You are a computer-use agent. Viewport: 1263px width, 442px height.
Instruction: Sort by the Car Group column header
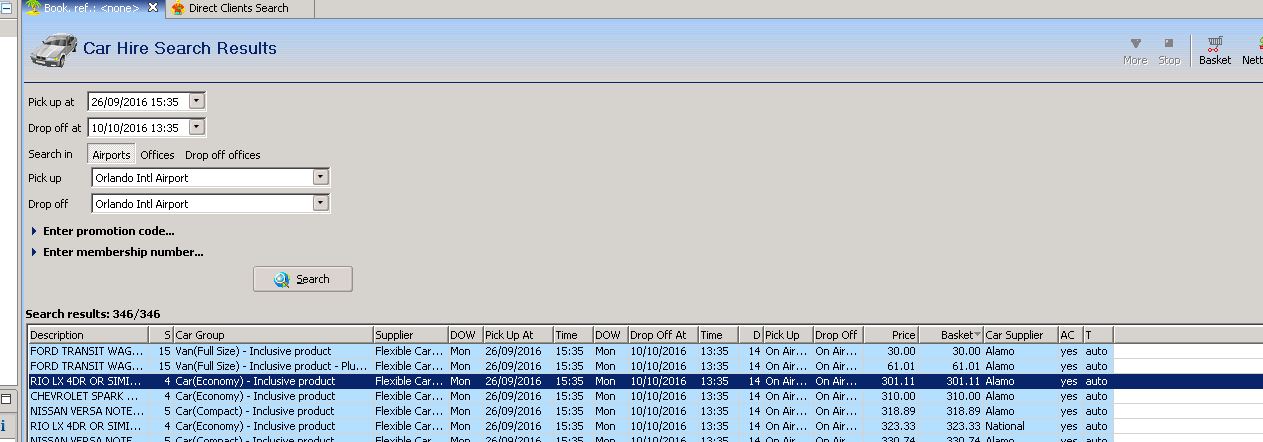pyautogui.click(x=273, y=335)
